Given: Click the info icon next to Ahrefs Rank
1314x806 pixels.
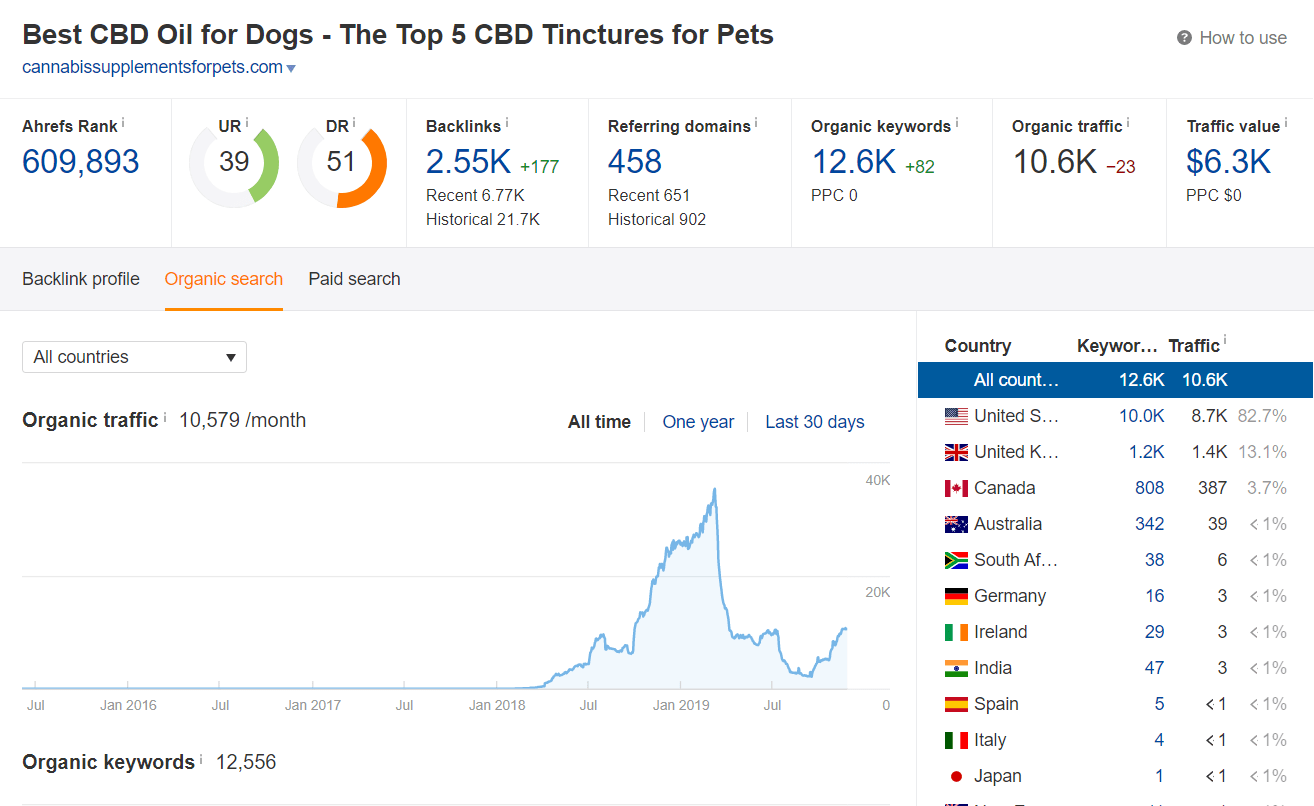Looking at the screenshot, I should tap(124, 122).
